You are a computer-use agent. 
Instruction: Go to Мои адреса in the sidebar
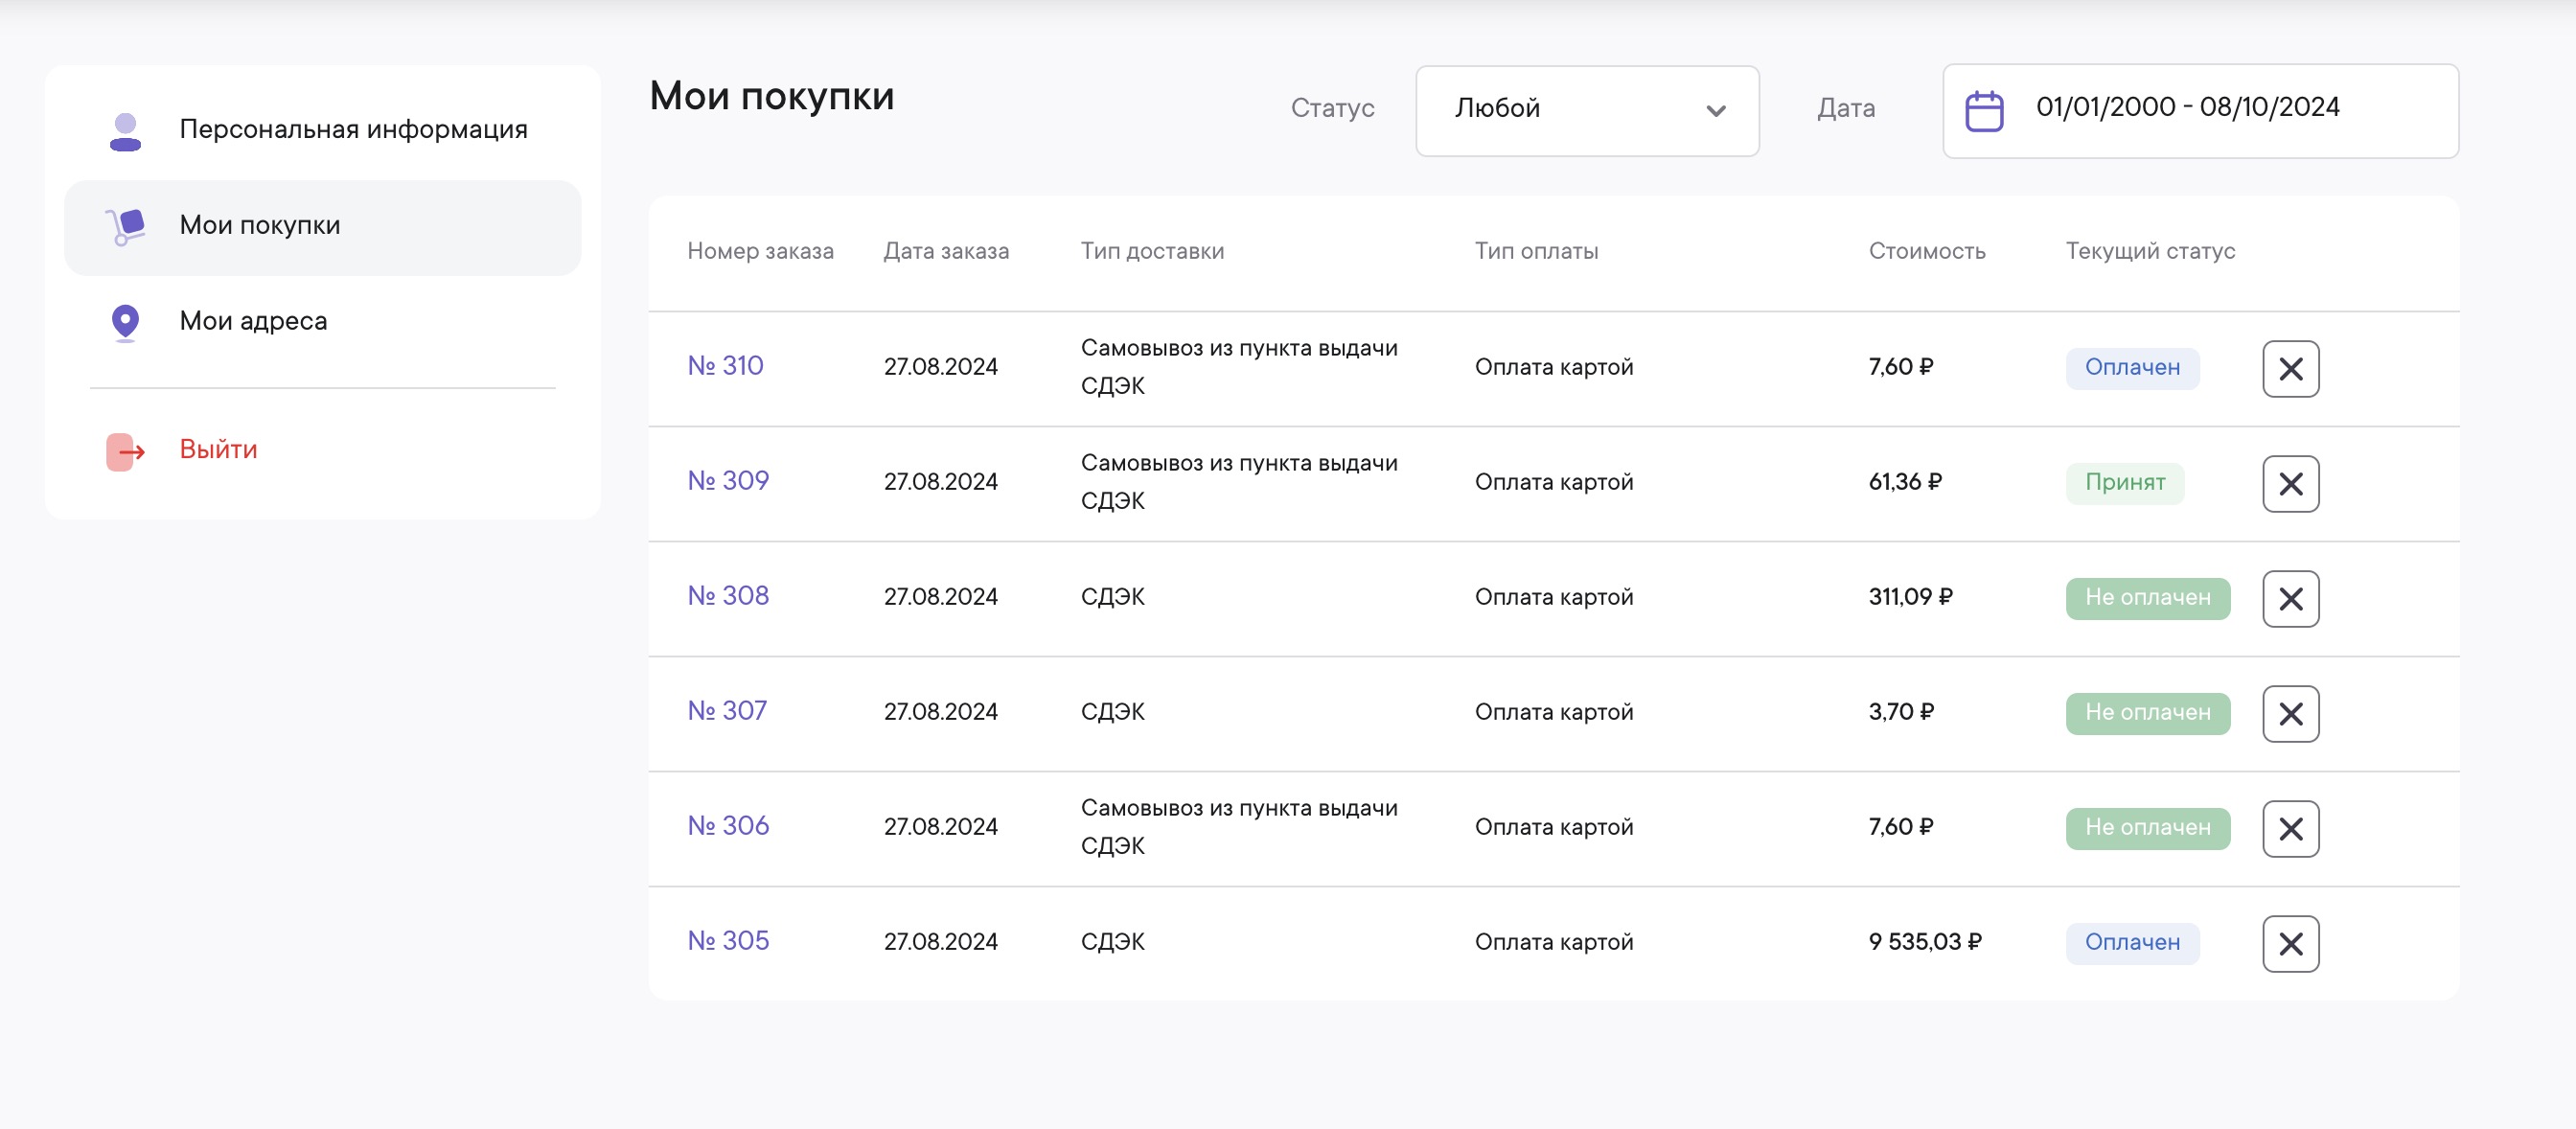(322, 322)
